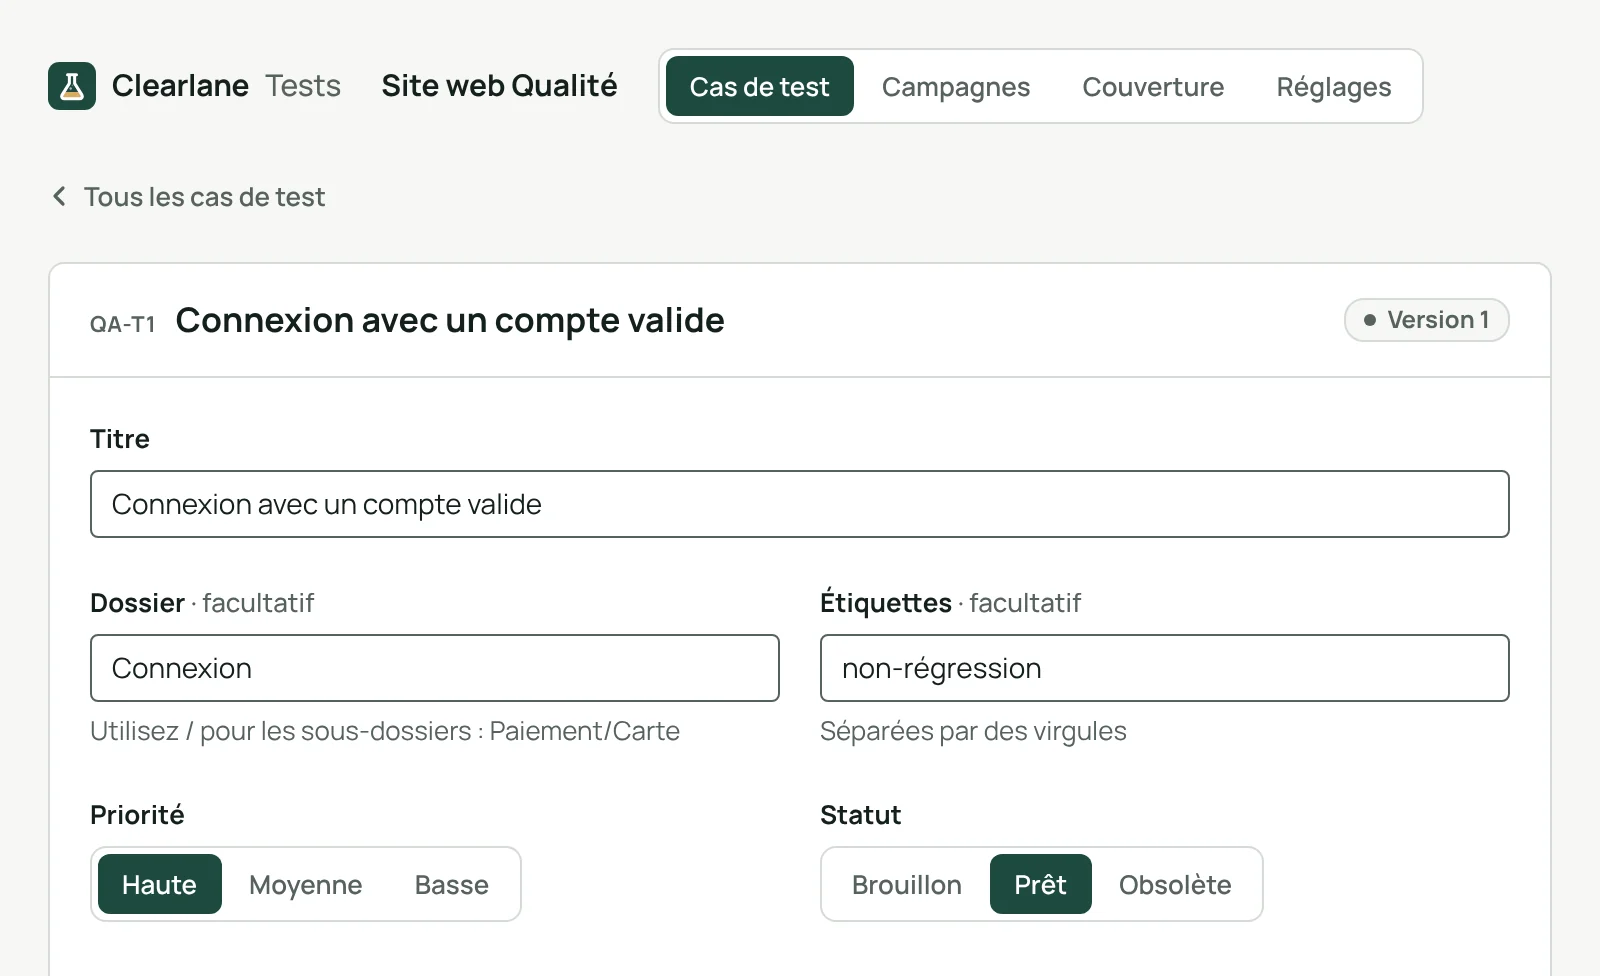This screenshot has width=1600, height=976.
Task: Click the Priorité label
Action: click(137, 815)
